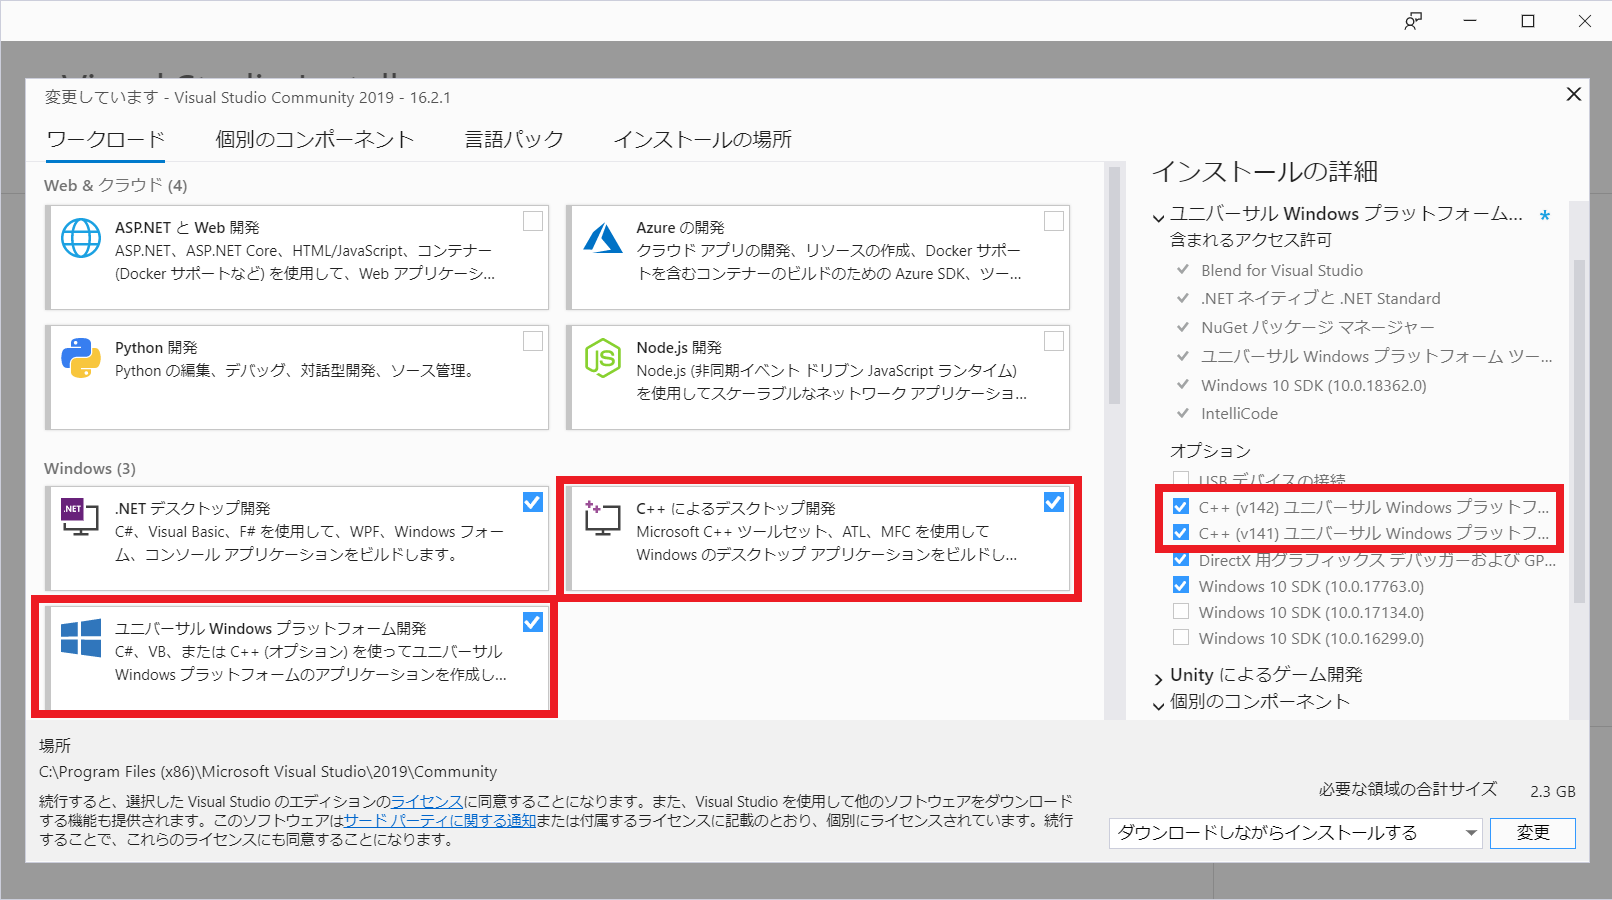Switch to the 個別のコンポーネント tab
1612x900 pixels.
[x=314, y=139]
